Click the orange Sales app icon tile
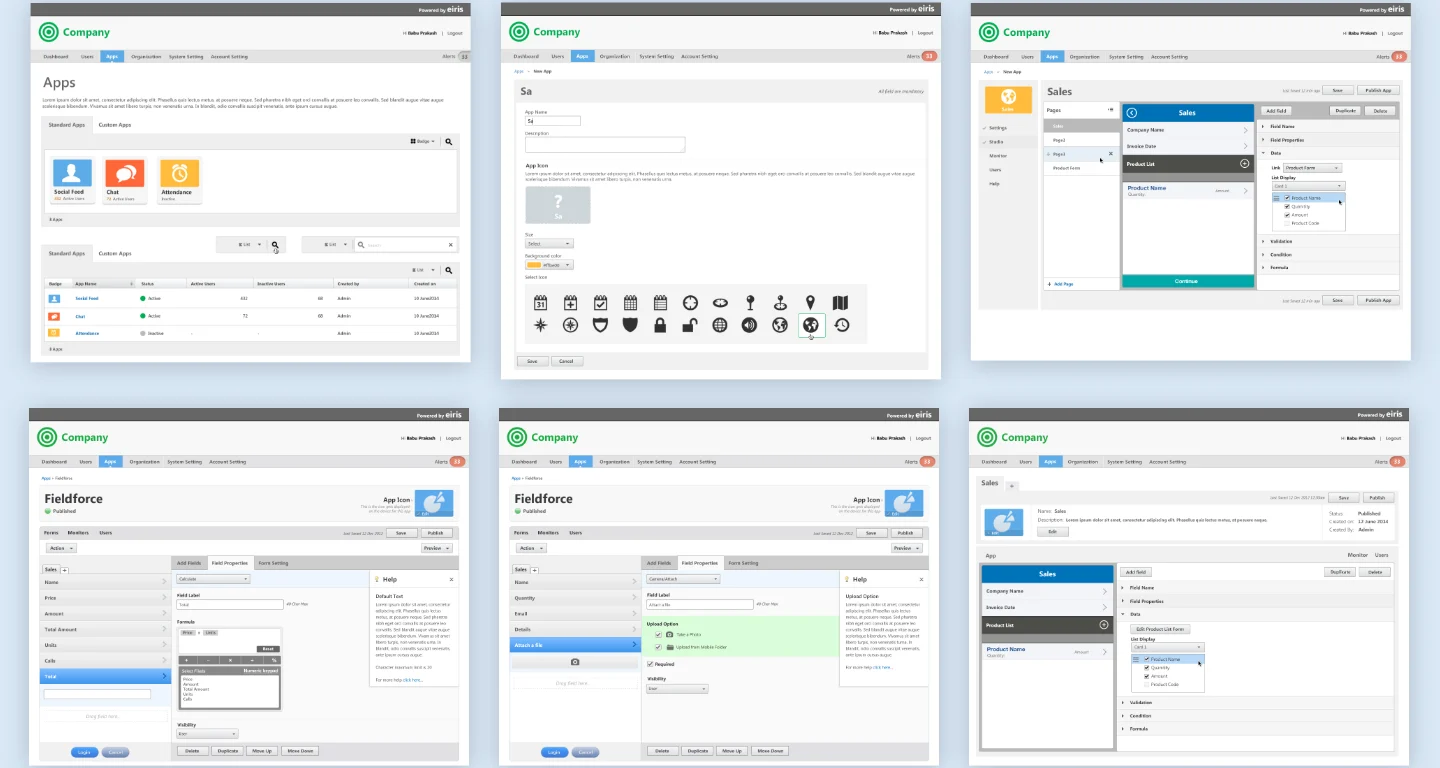The height and width of the screenshot is (768, 1440). click(x=1008, y=100)
